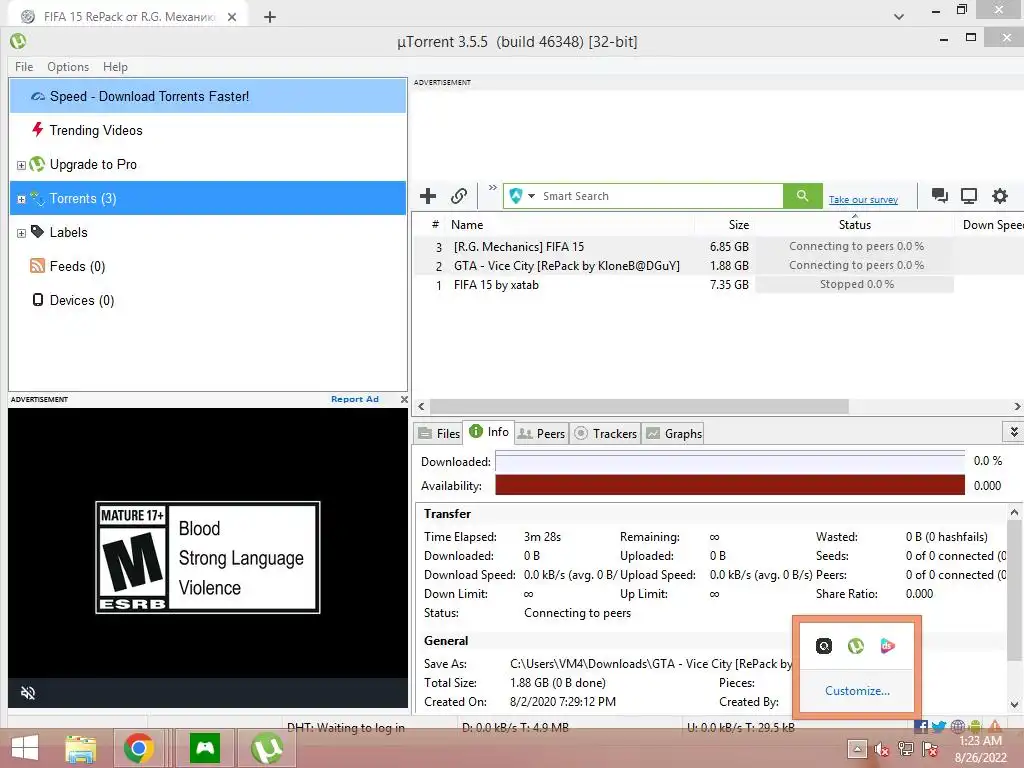
Task: Select FIFA 15 by xatab torrent
Action: 496,285
